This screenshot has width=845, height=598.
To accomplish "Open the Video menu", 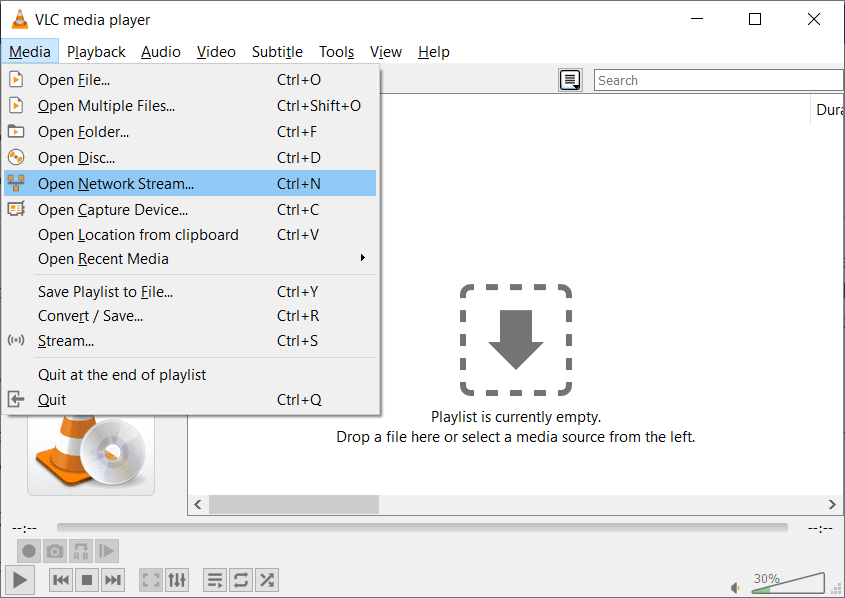I will click(x=216, y=52).
